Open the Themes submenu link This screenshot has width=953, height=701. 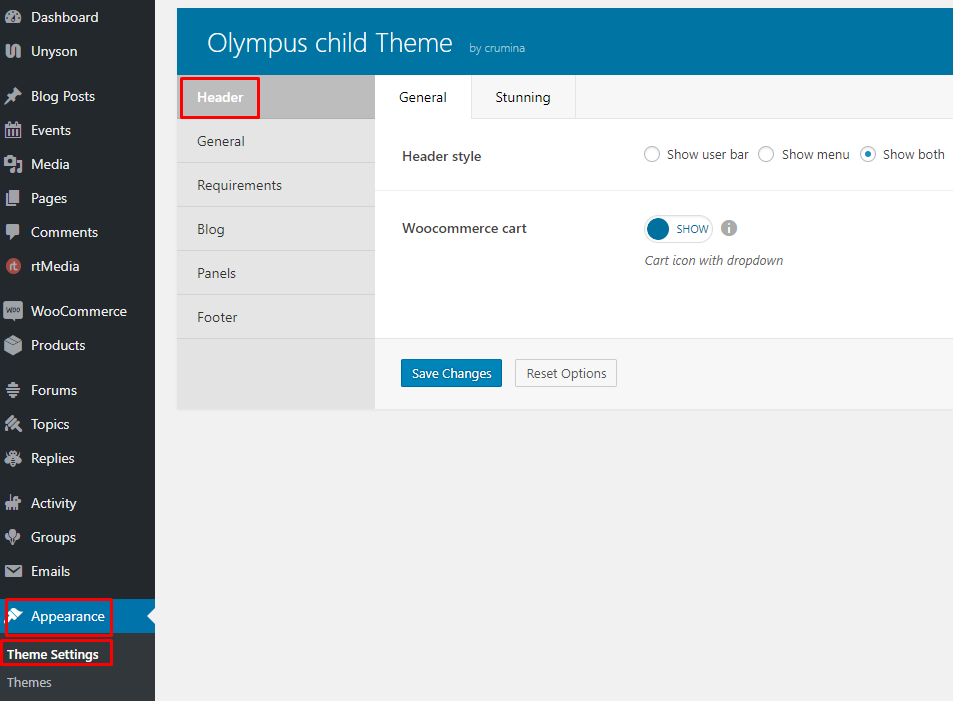click(x=29, y=682)
